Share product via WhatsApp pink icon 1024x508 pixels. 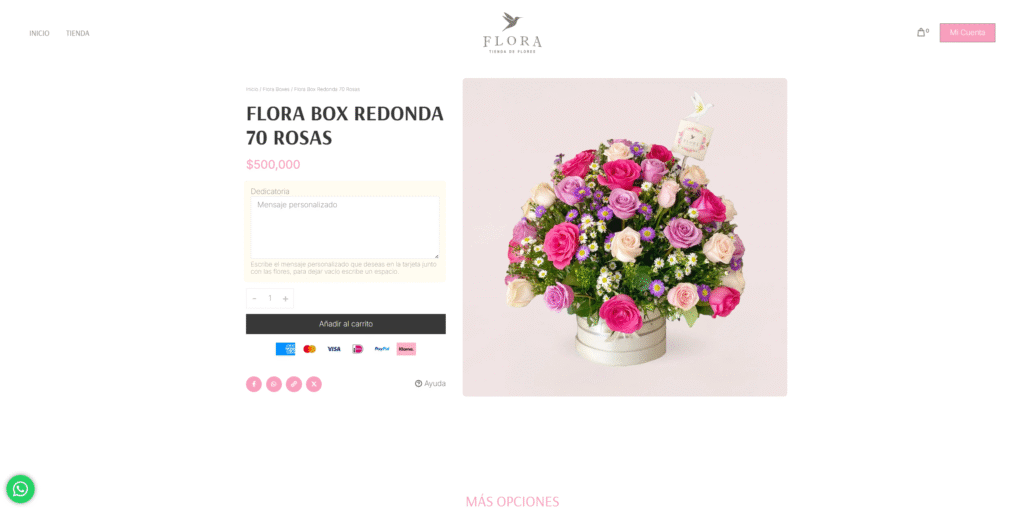click(274, 384)
